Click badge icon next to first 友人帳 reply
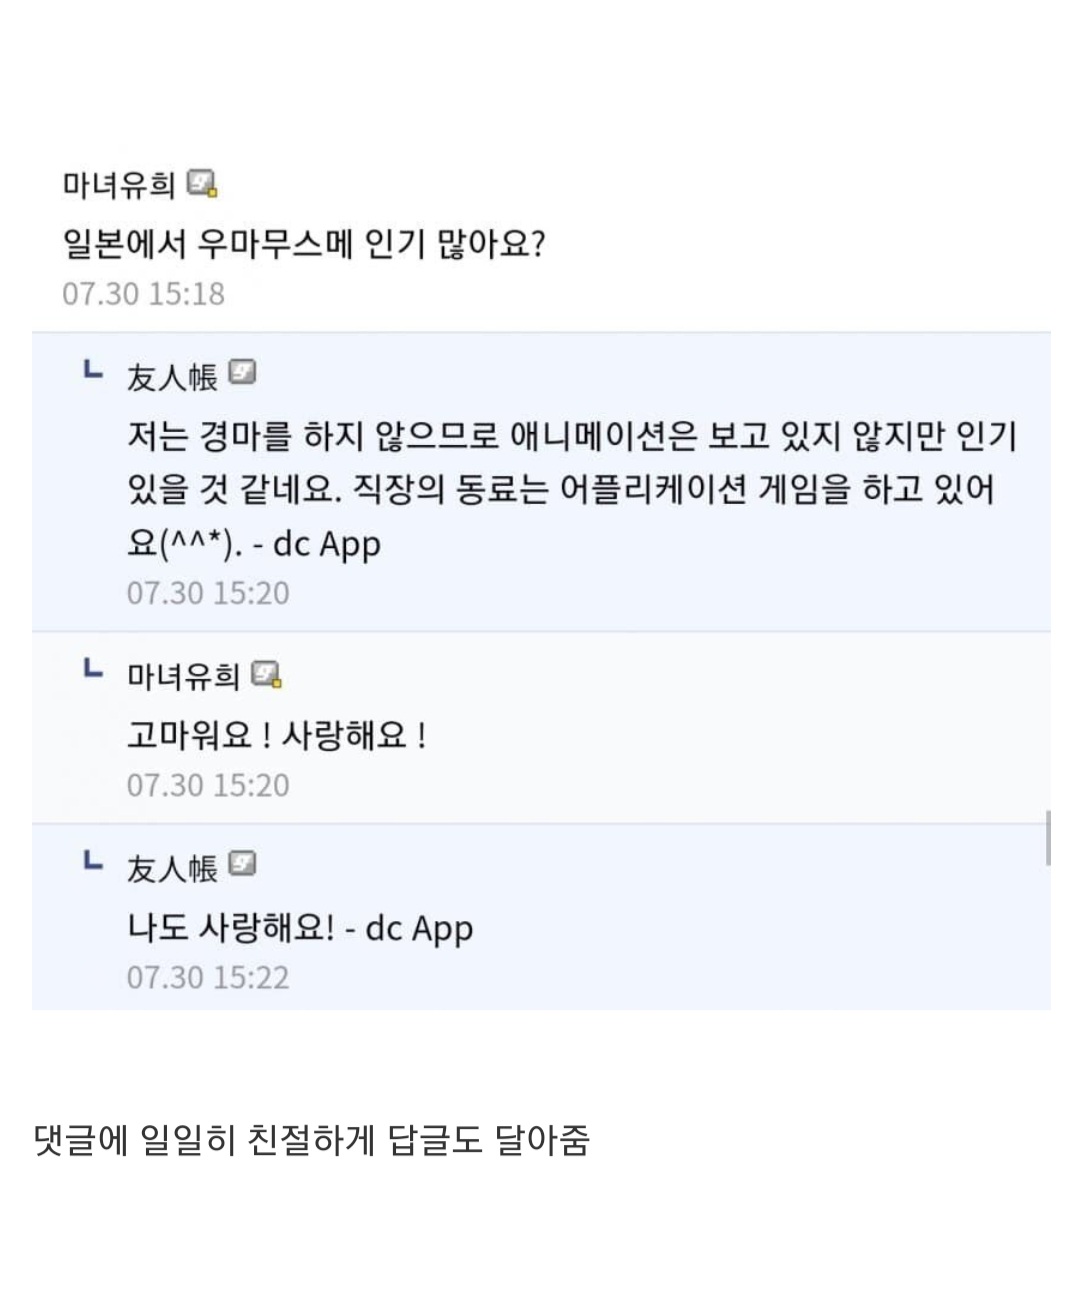Image resolution: width=1080 pixels, height=1293 pixels. (x=242, y=373)
